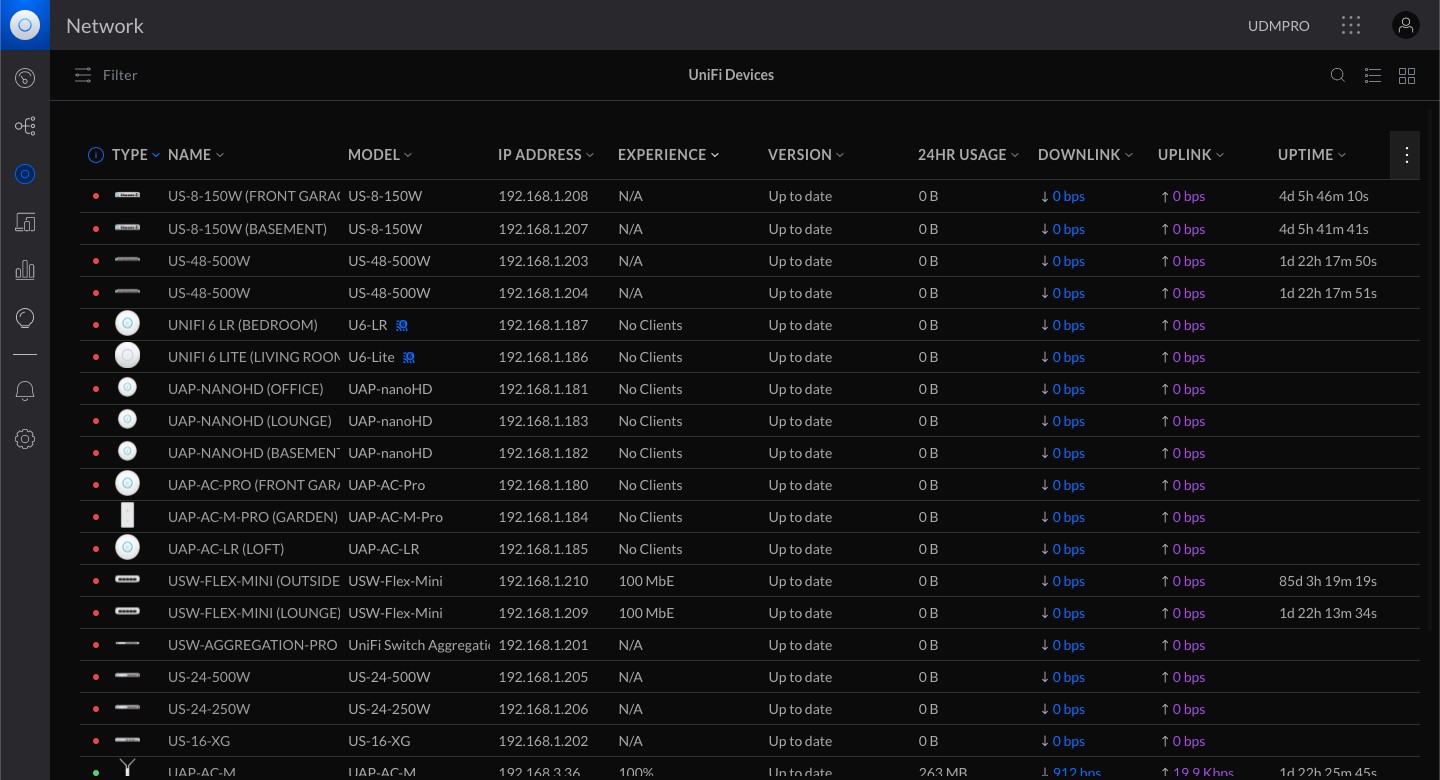Viewport: 1440px width, 780px height.
Task: Click USW-FLEX-MINI (LOUNGE) device icon
Action: coord(127,612)
